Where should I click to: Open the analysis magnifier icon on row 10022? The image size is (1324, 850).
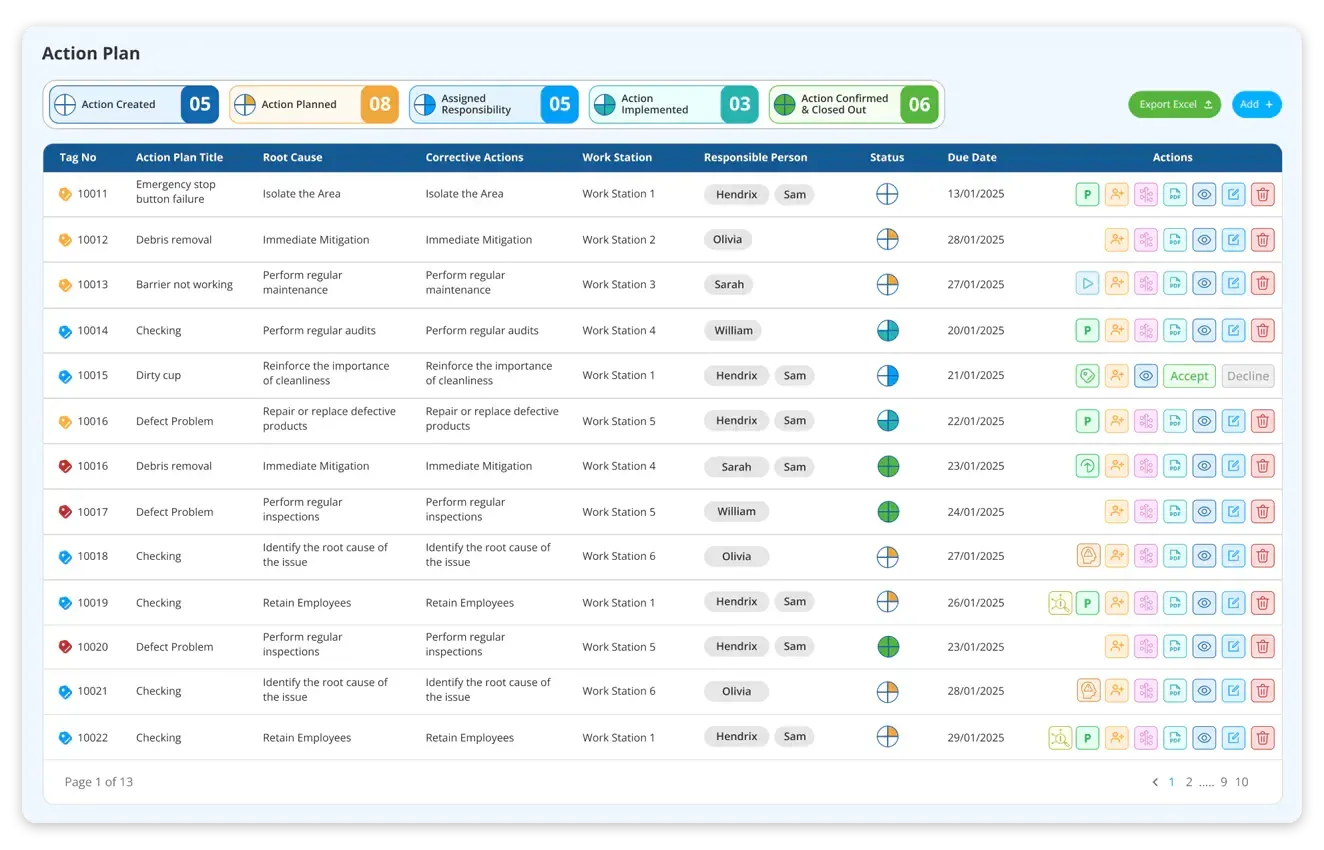pos(1060,737)
